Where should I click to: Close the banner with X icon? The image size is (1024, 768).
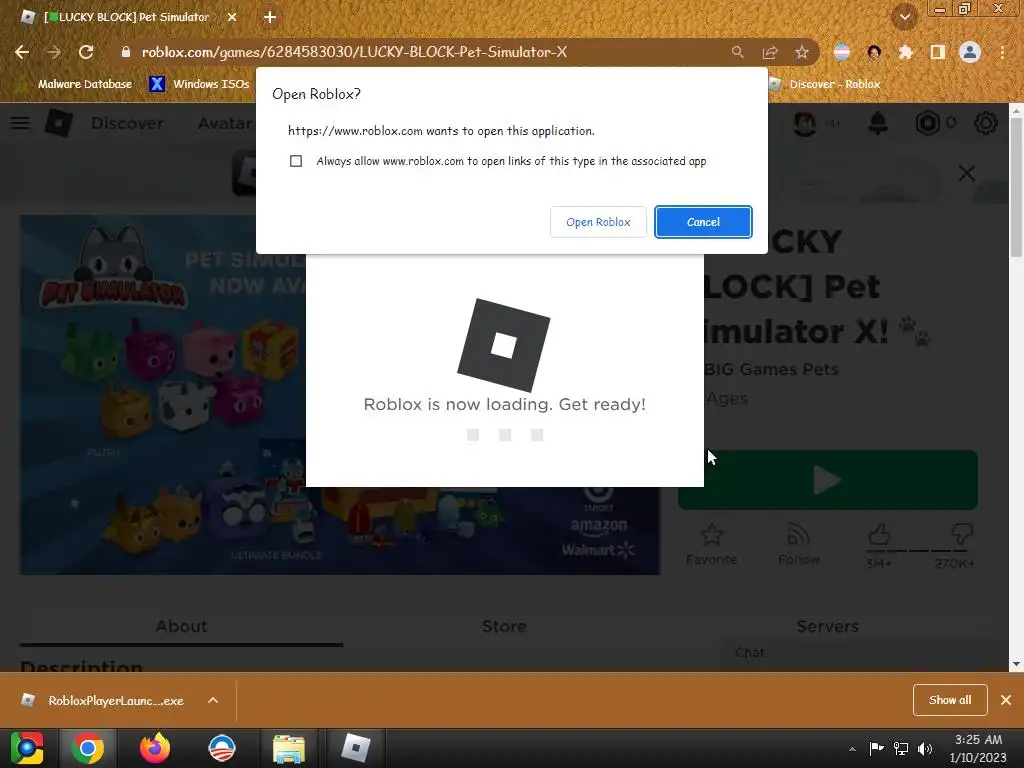click(967, 173)
